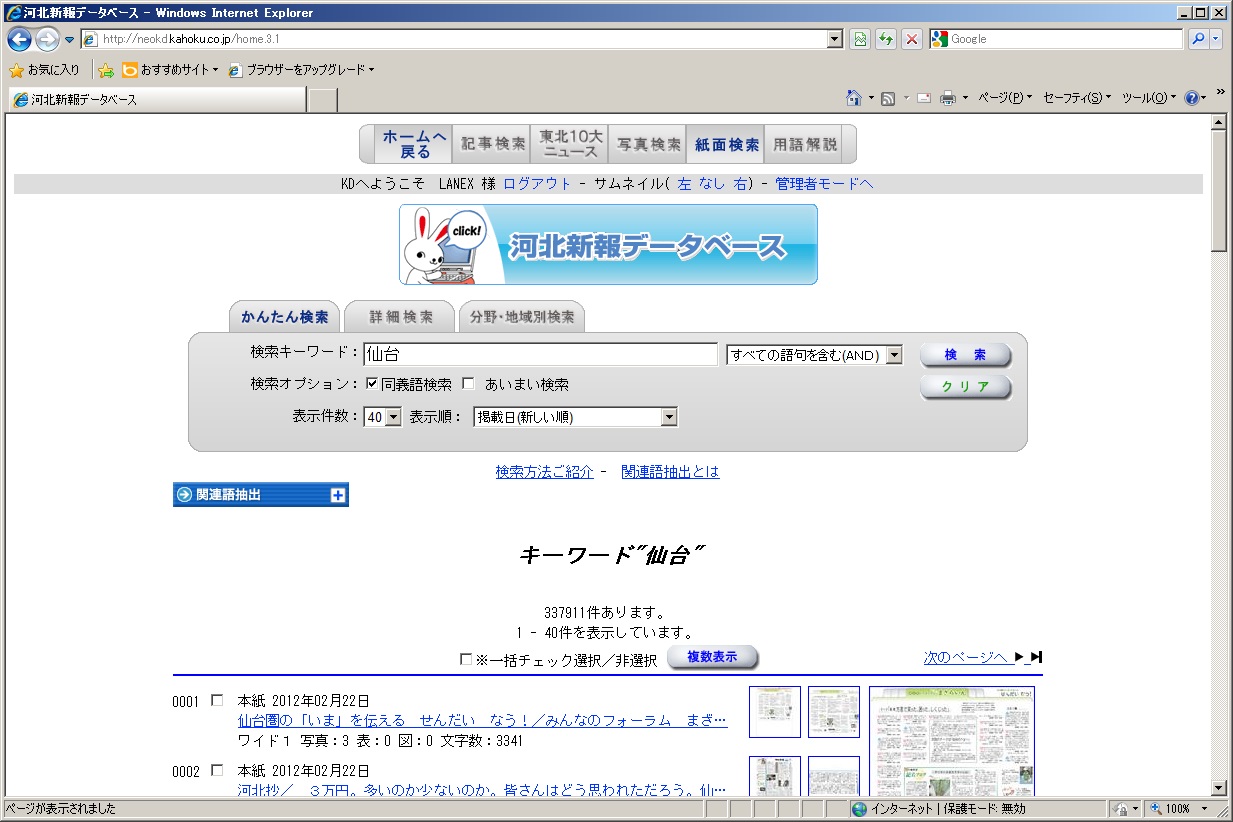The image size is (1233, 822).
Task: Open first small page thumbnail of result 0001
Action: coord(775,712)
